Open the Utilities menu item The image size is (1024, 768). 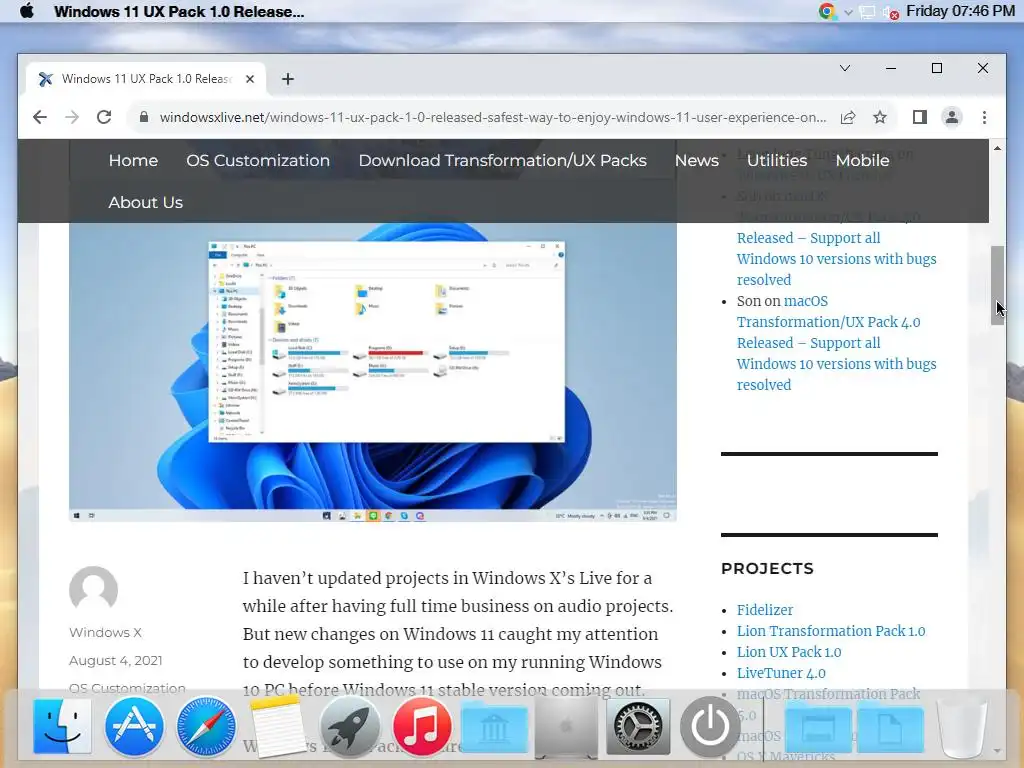pos(776,161)
